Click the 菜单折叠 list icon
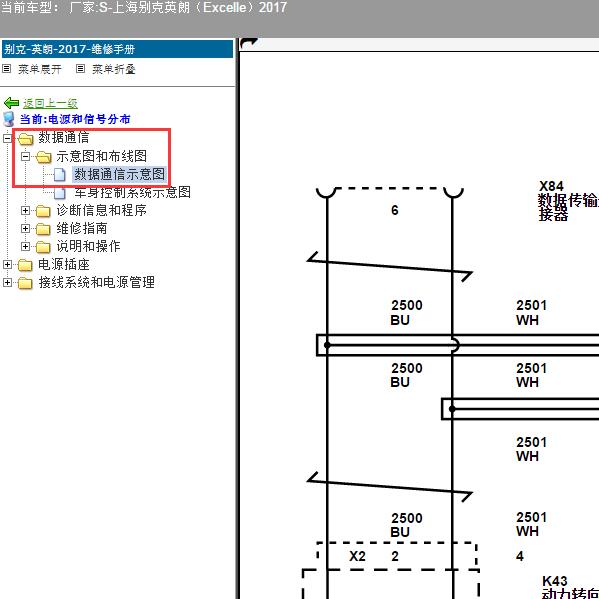Viewport: 599px width, 599px height. click(80, 69)
